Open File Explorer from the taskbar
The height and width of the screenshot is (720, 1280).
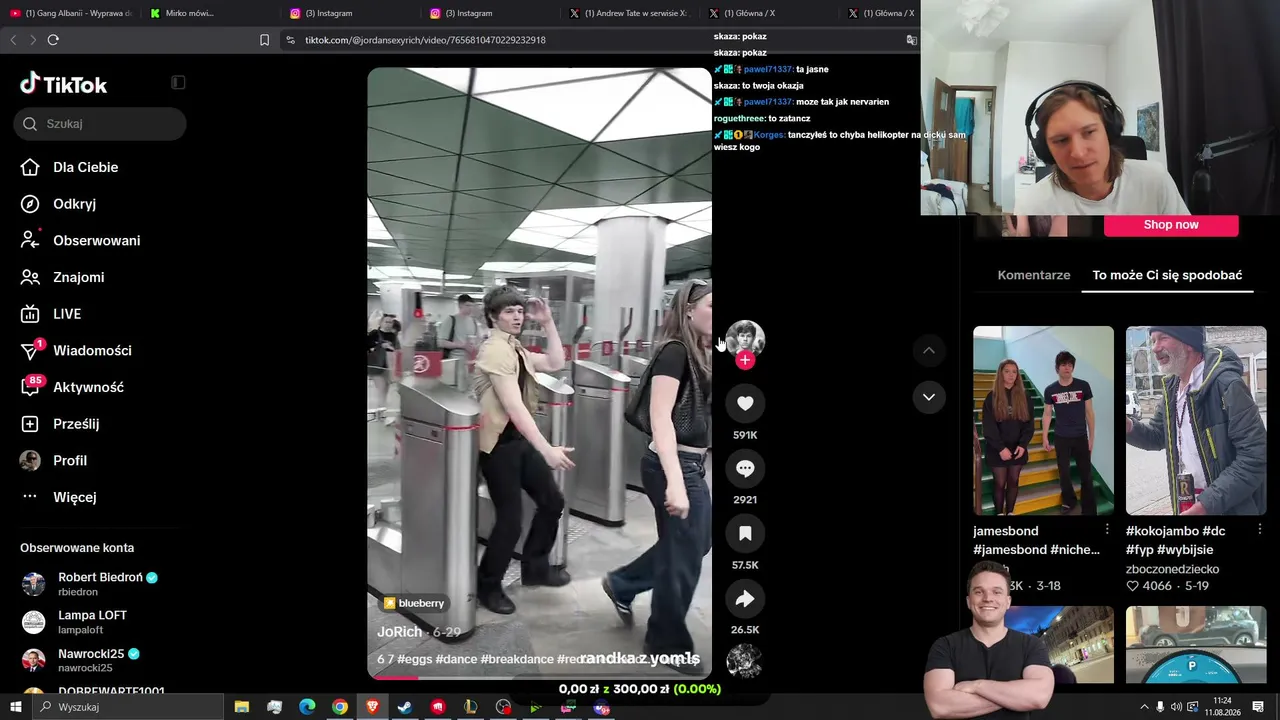[242, 707]
